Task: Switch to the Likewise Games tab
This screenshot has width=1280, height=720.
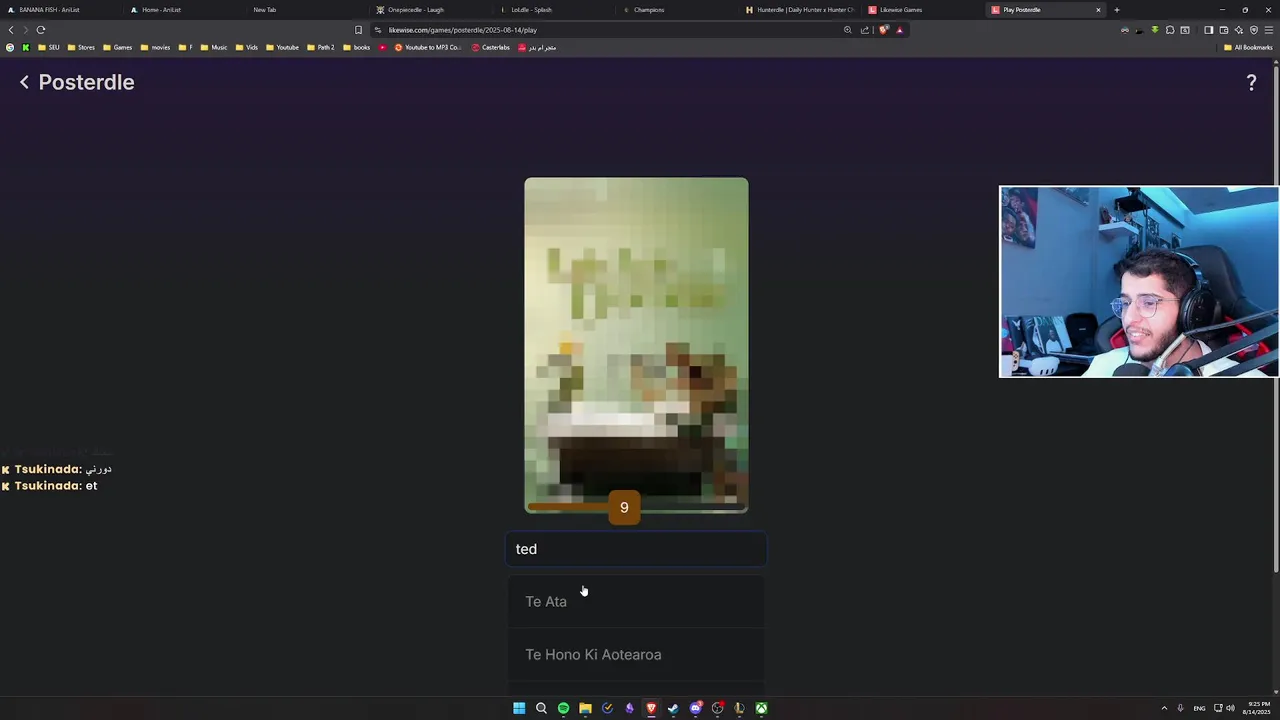Action: coord(923,10)
